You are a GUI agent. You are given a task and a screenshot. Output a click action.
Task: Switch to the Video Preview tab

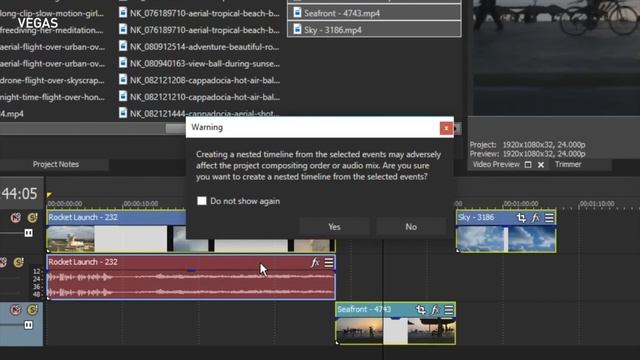[496, 164]
